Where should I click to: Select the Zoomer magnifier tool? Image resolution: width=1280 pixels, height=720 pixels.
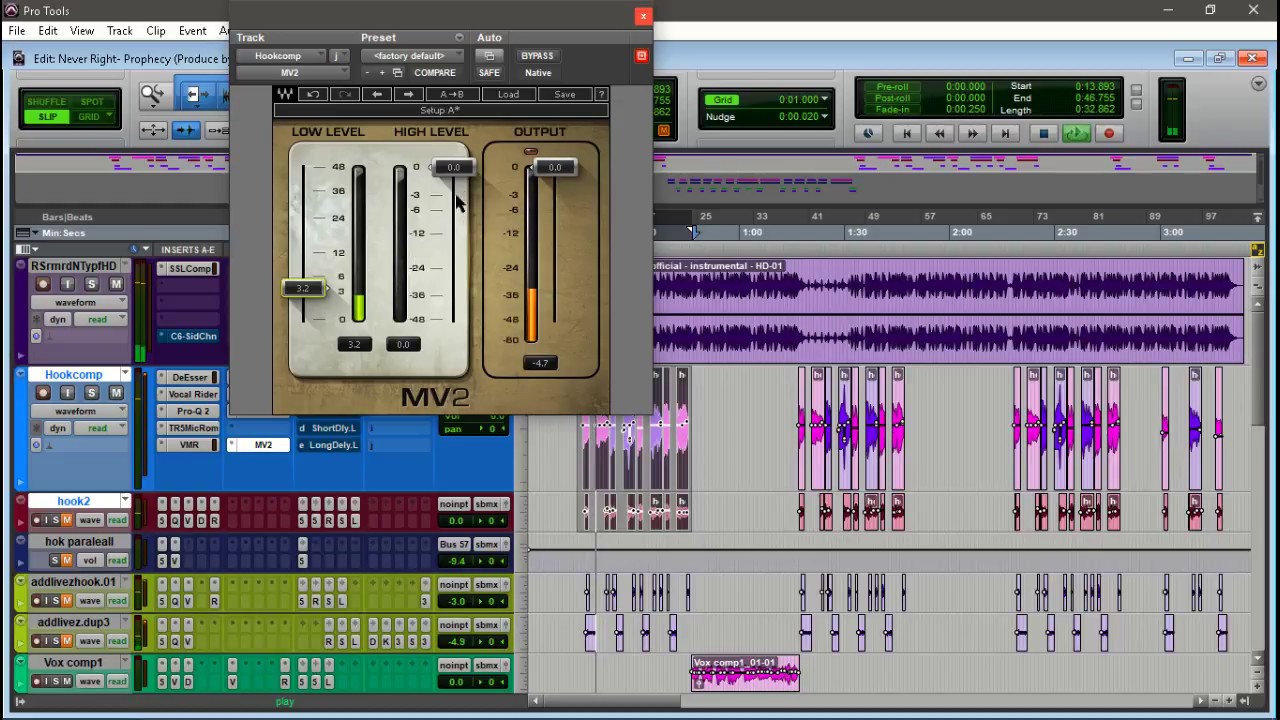click(x=152, y=96)
